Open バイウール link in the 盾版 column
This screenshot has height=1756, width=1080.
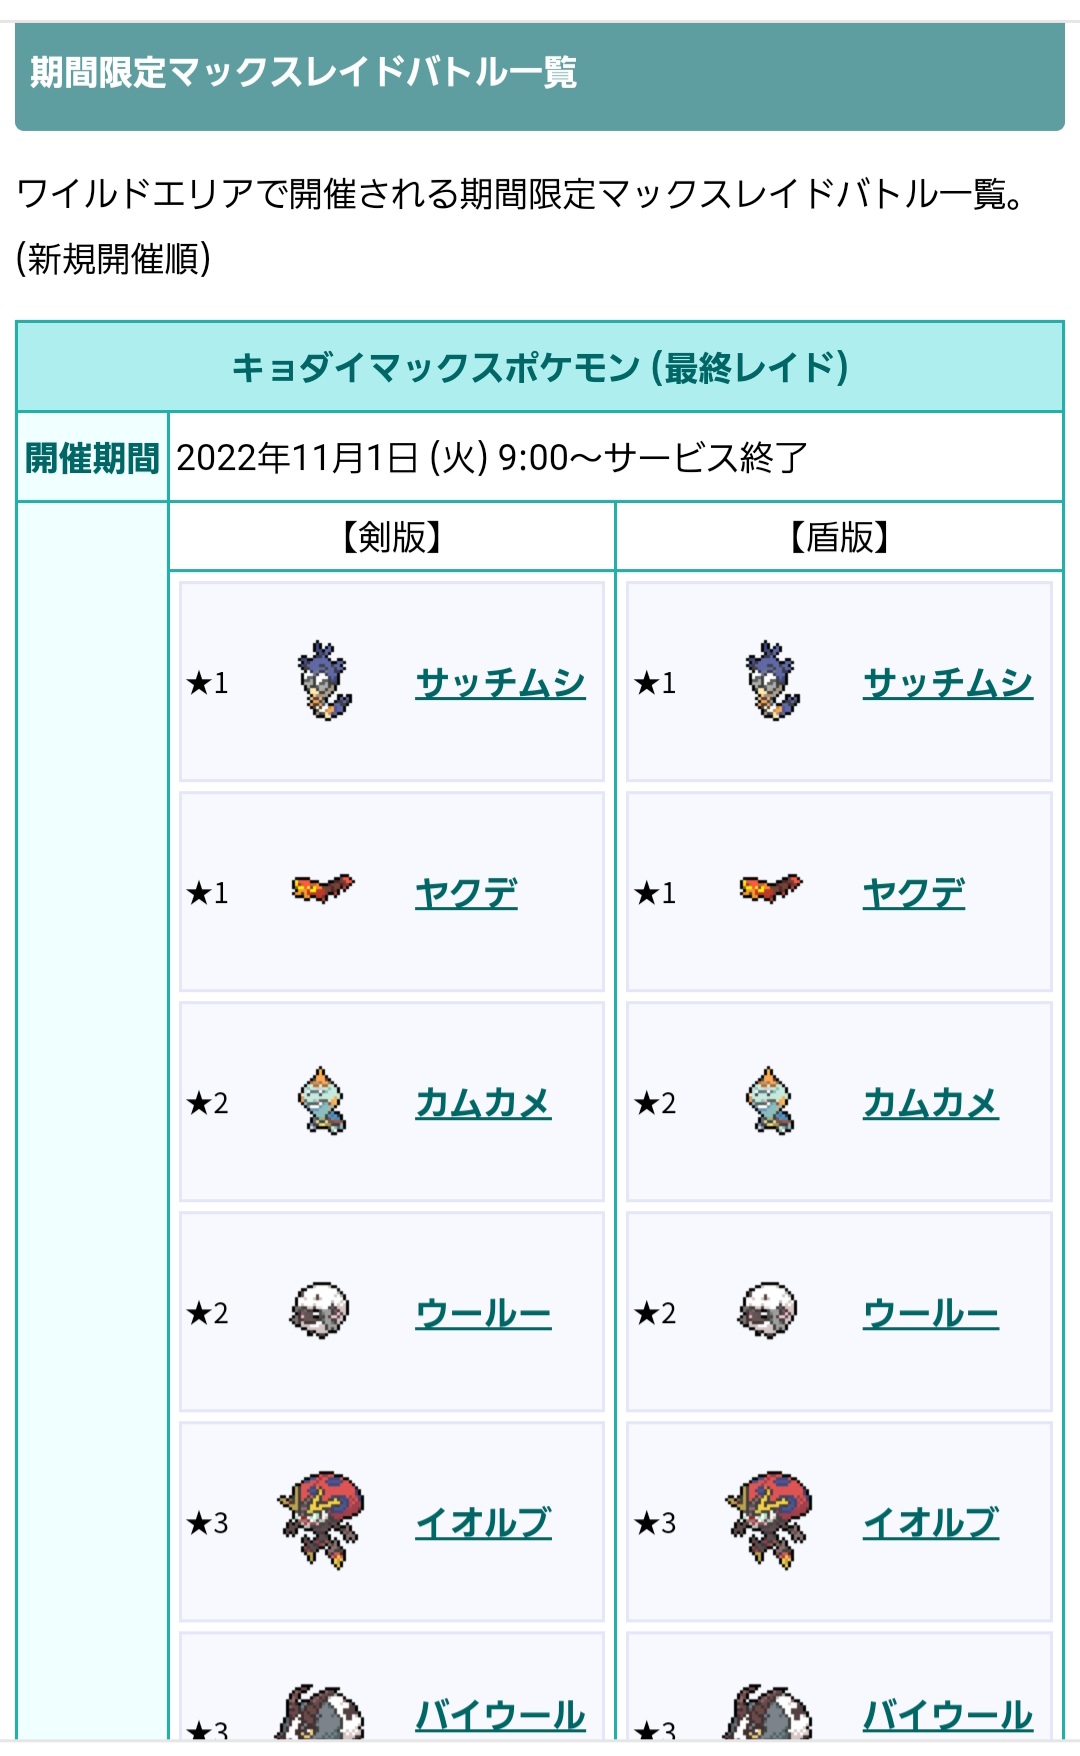click(x=948, y=1715)
